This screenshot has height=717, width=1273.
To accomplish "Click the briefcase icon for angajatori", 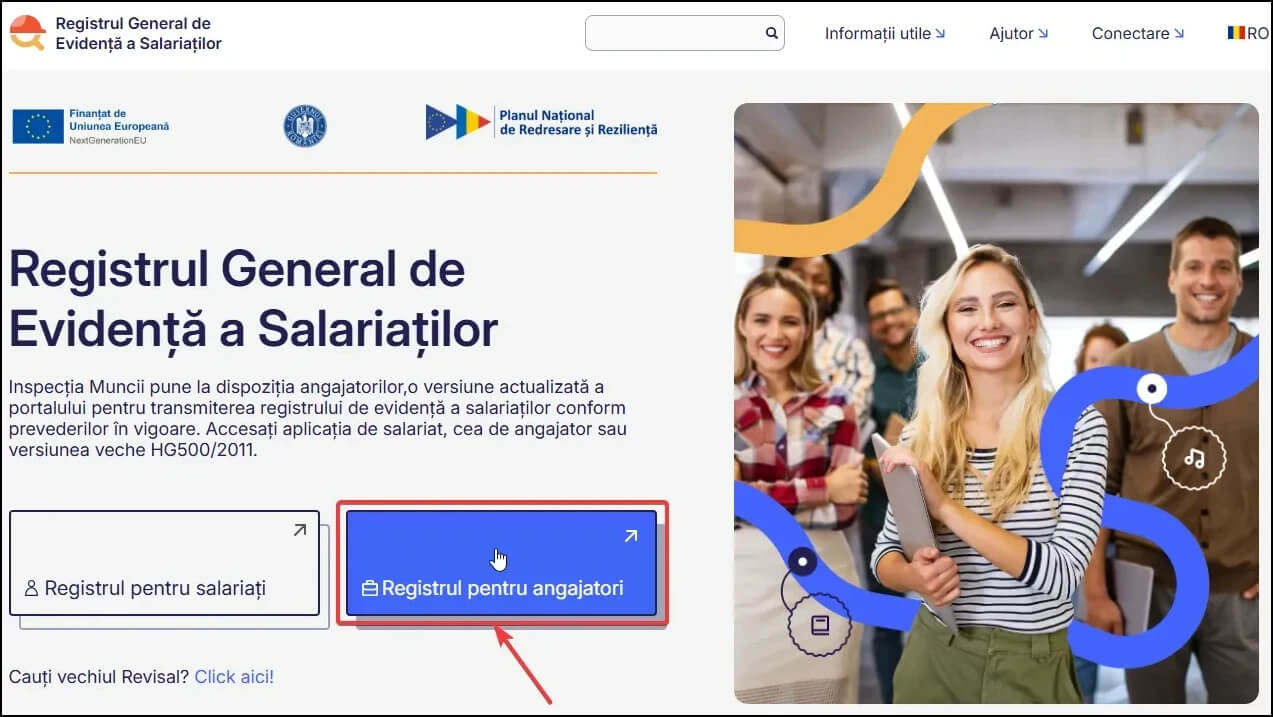I will point(369,589).
